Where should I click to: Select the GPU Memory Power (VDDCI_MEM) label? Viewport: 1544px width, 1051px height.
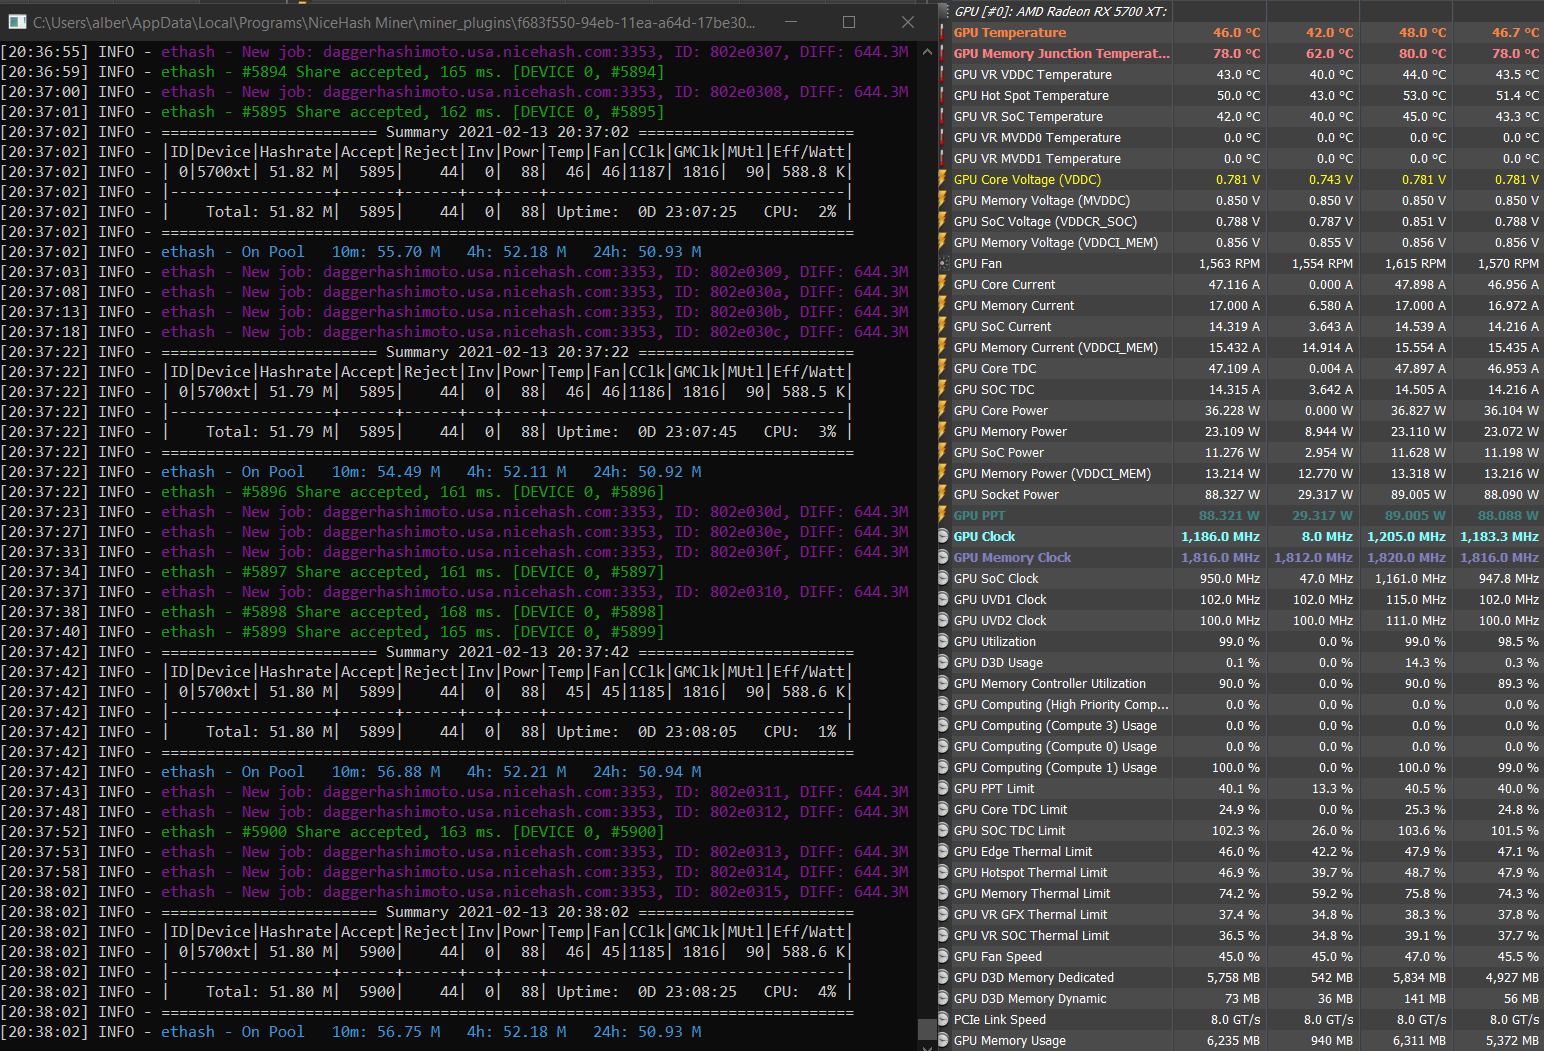pos(1052,473)
